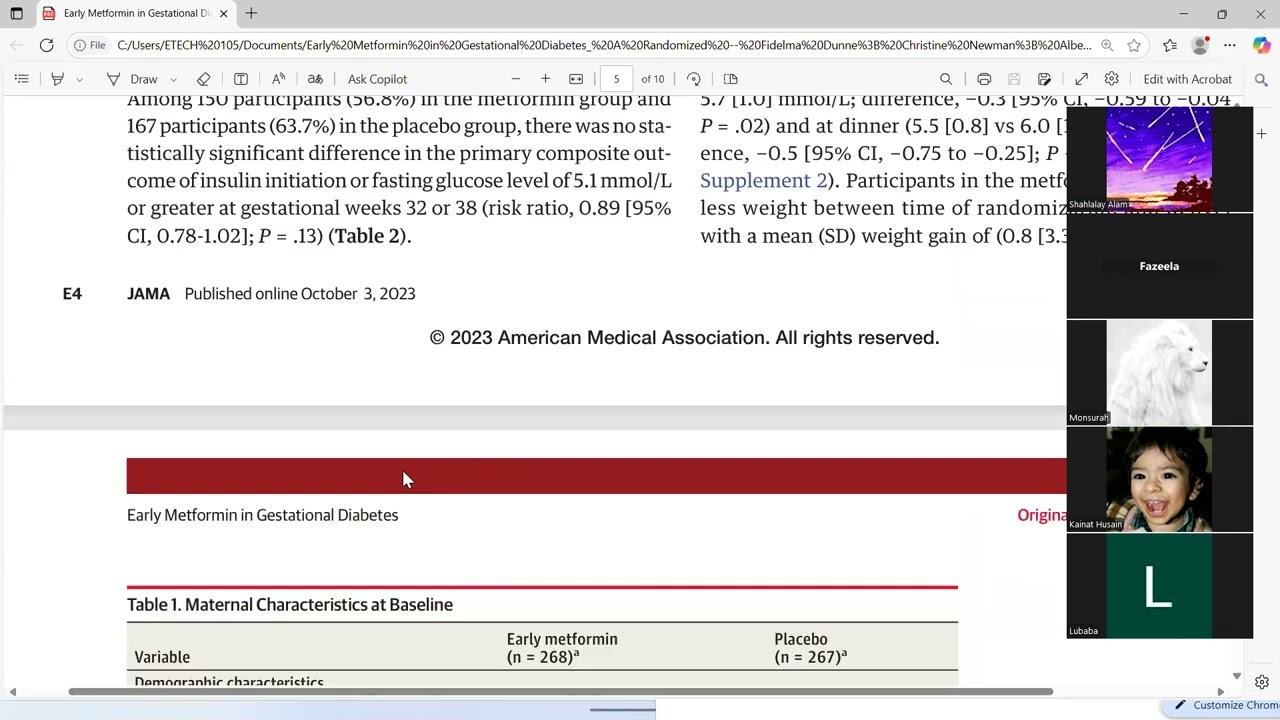Click the Table 2 reference
Screen dimensions: 1280x720
[367, 236]
